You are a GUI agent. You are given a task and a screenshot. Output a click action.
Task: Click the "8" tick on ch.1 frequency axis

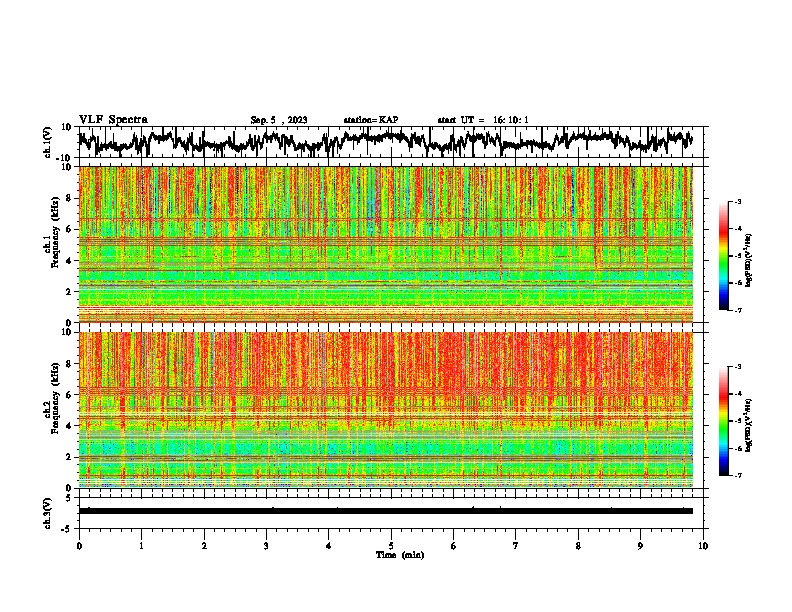(x=70, y=198)
